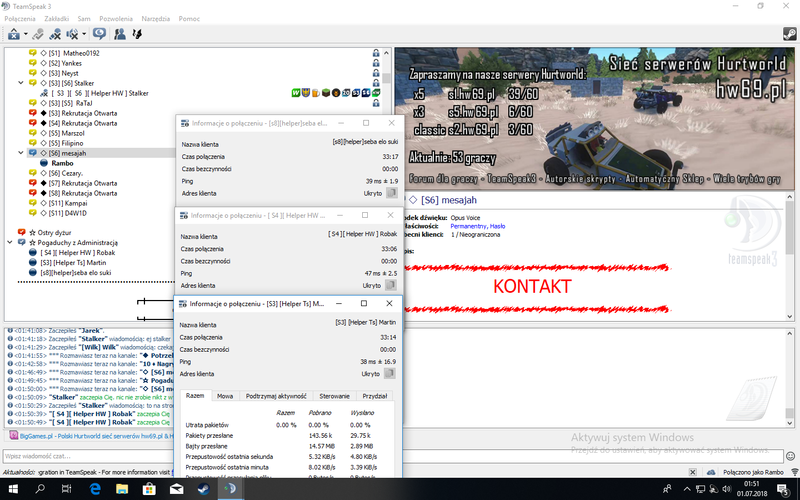The height and width of the screenshot is (500, 800).
Task: Select channel [S5] Marszol
Action: point(66,133)
